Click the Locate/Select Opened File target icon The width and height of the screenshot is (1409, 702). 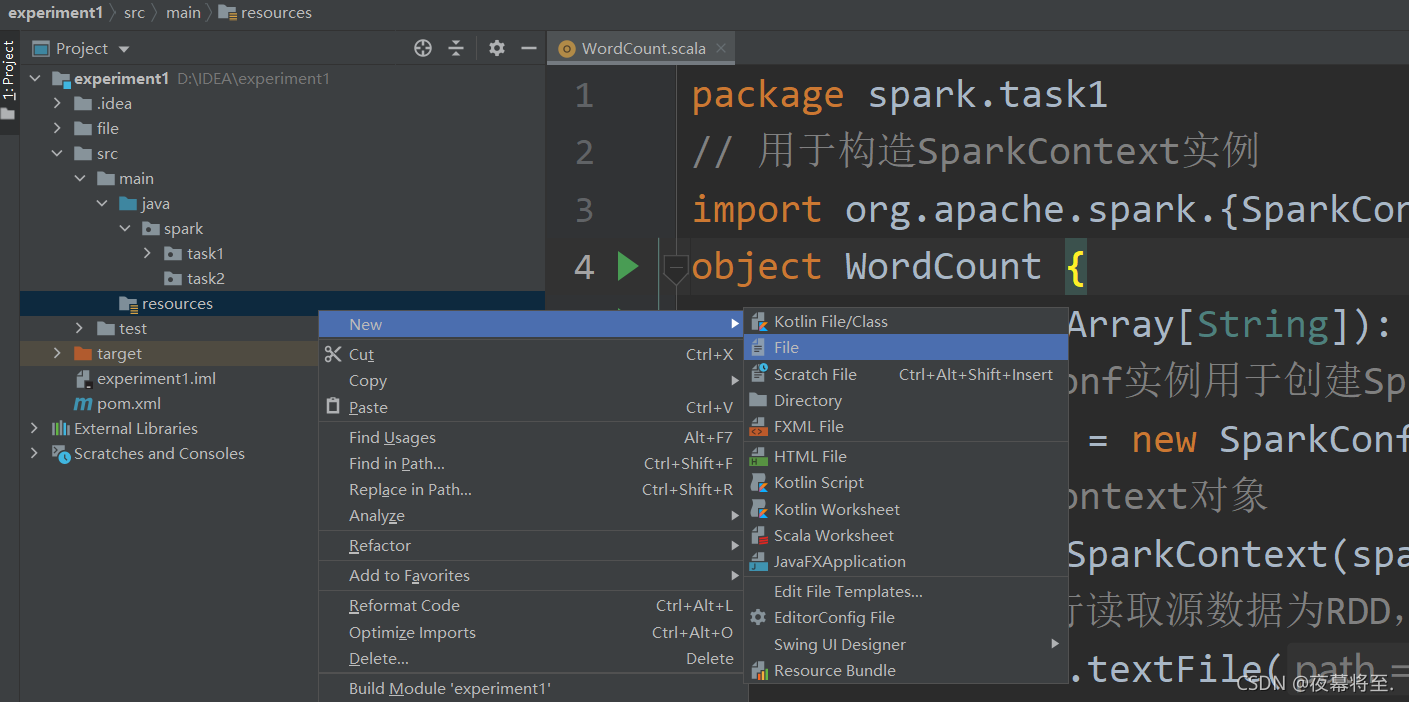[423, 48]
